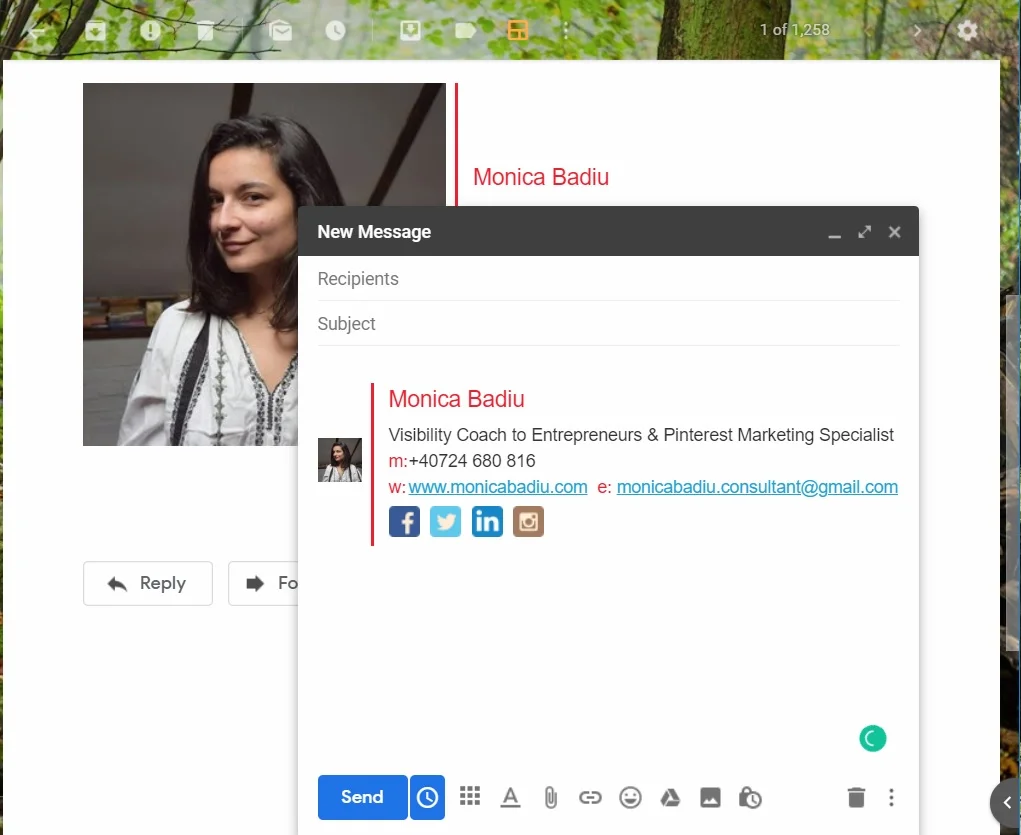Go back to inbox with the arrow
1021x835 pixels.
click(x=36, y=31)
